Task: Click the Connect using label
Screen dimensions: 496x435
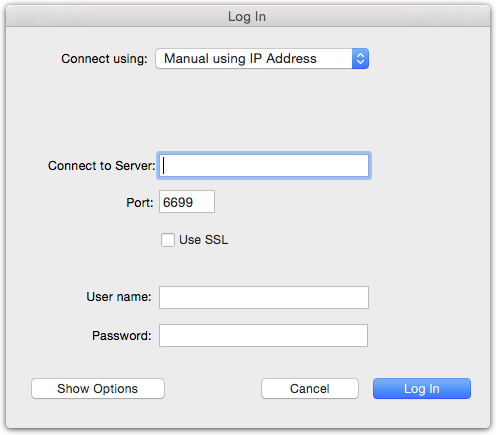Action: point(104,59)
